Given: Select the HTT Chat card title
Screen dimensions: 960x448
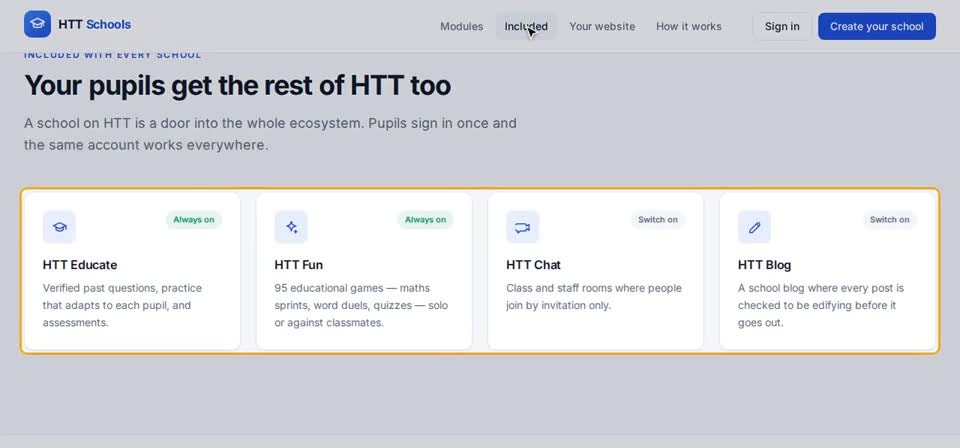Looking at the screenshot, I should tap(533, 265).
